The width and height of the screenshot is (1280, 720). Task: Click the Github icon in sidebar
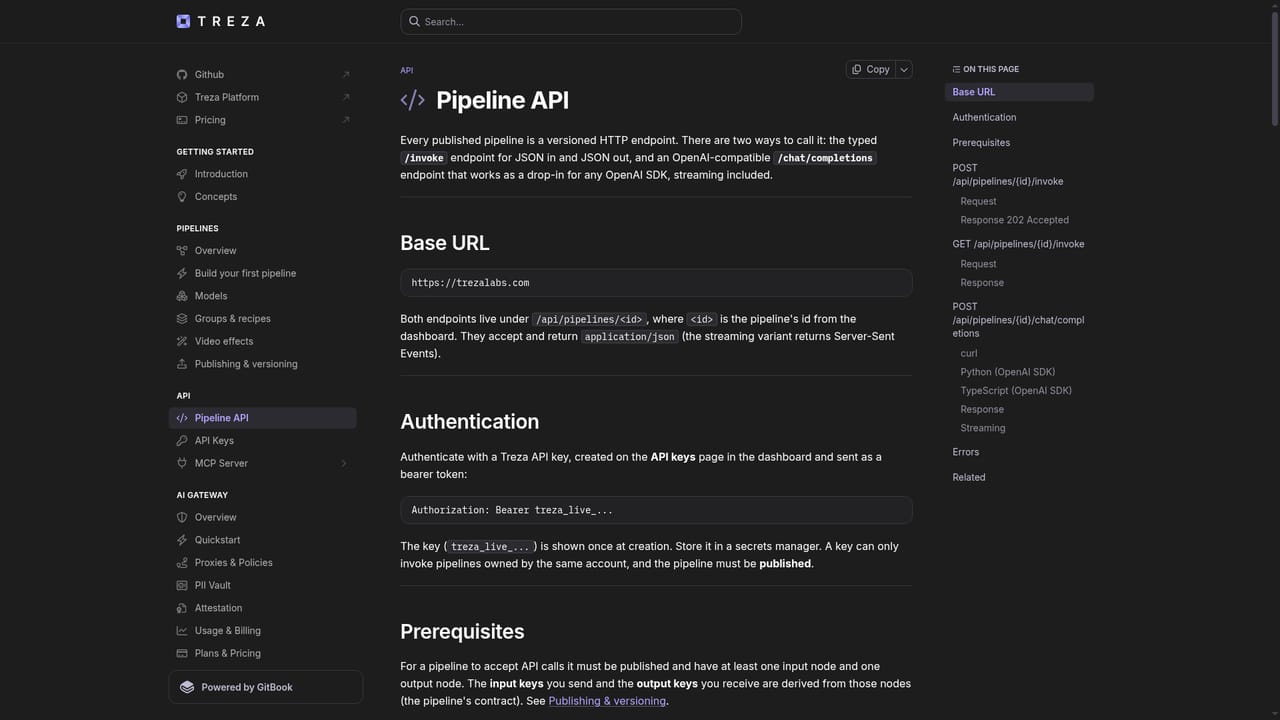point(182,75)
